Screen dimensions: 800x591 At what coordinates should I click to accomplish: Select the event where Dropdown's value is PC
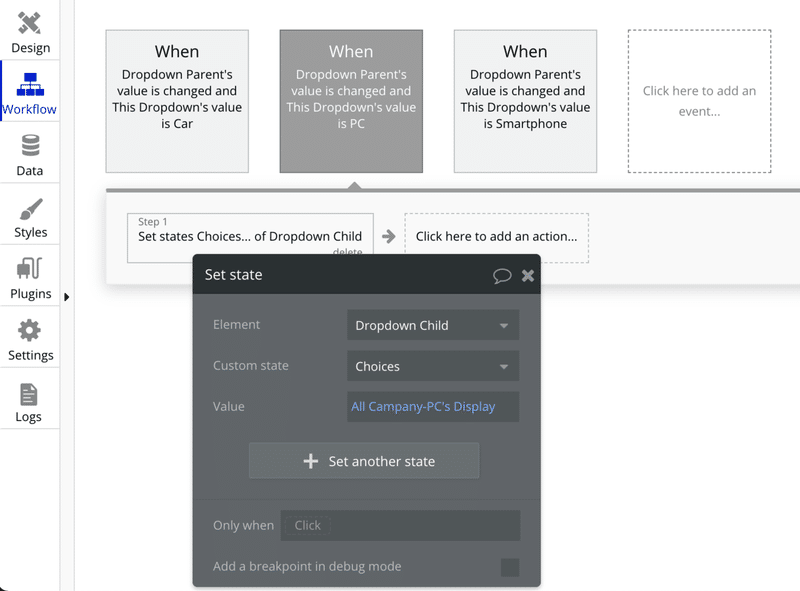click(351, 101)
